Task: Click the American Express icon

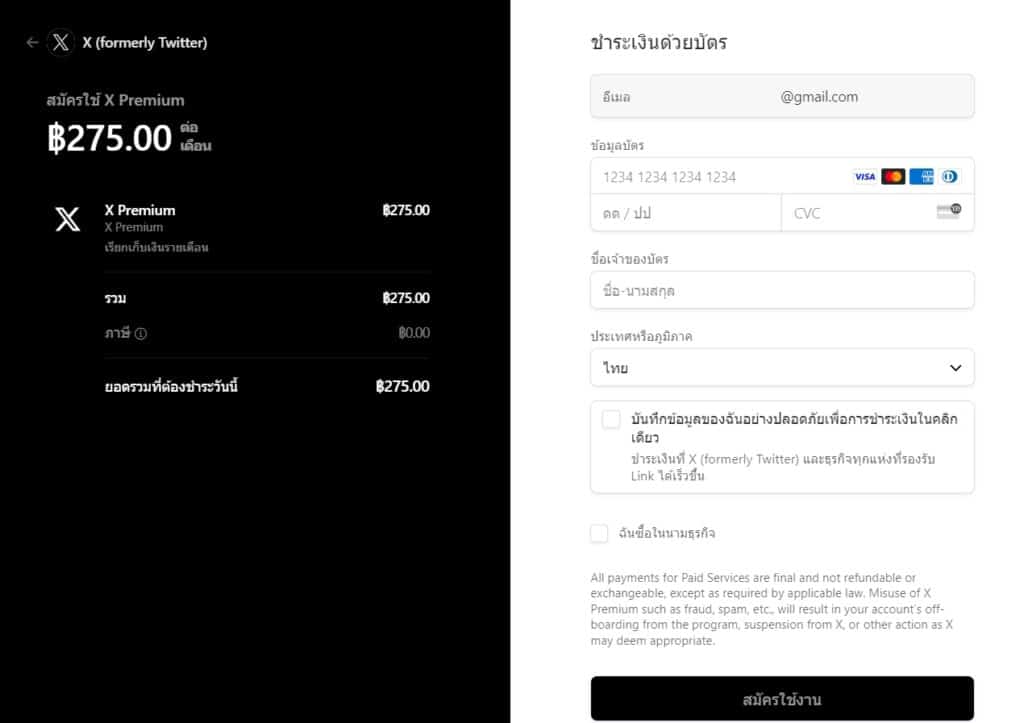Action: tap(921, 177)
